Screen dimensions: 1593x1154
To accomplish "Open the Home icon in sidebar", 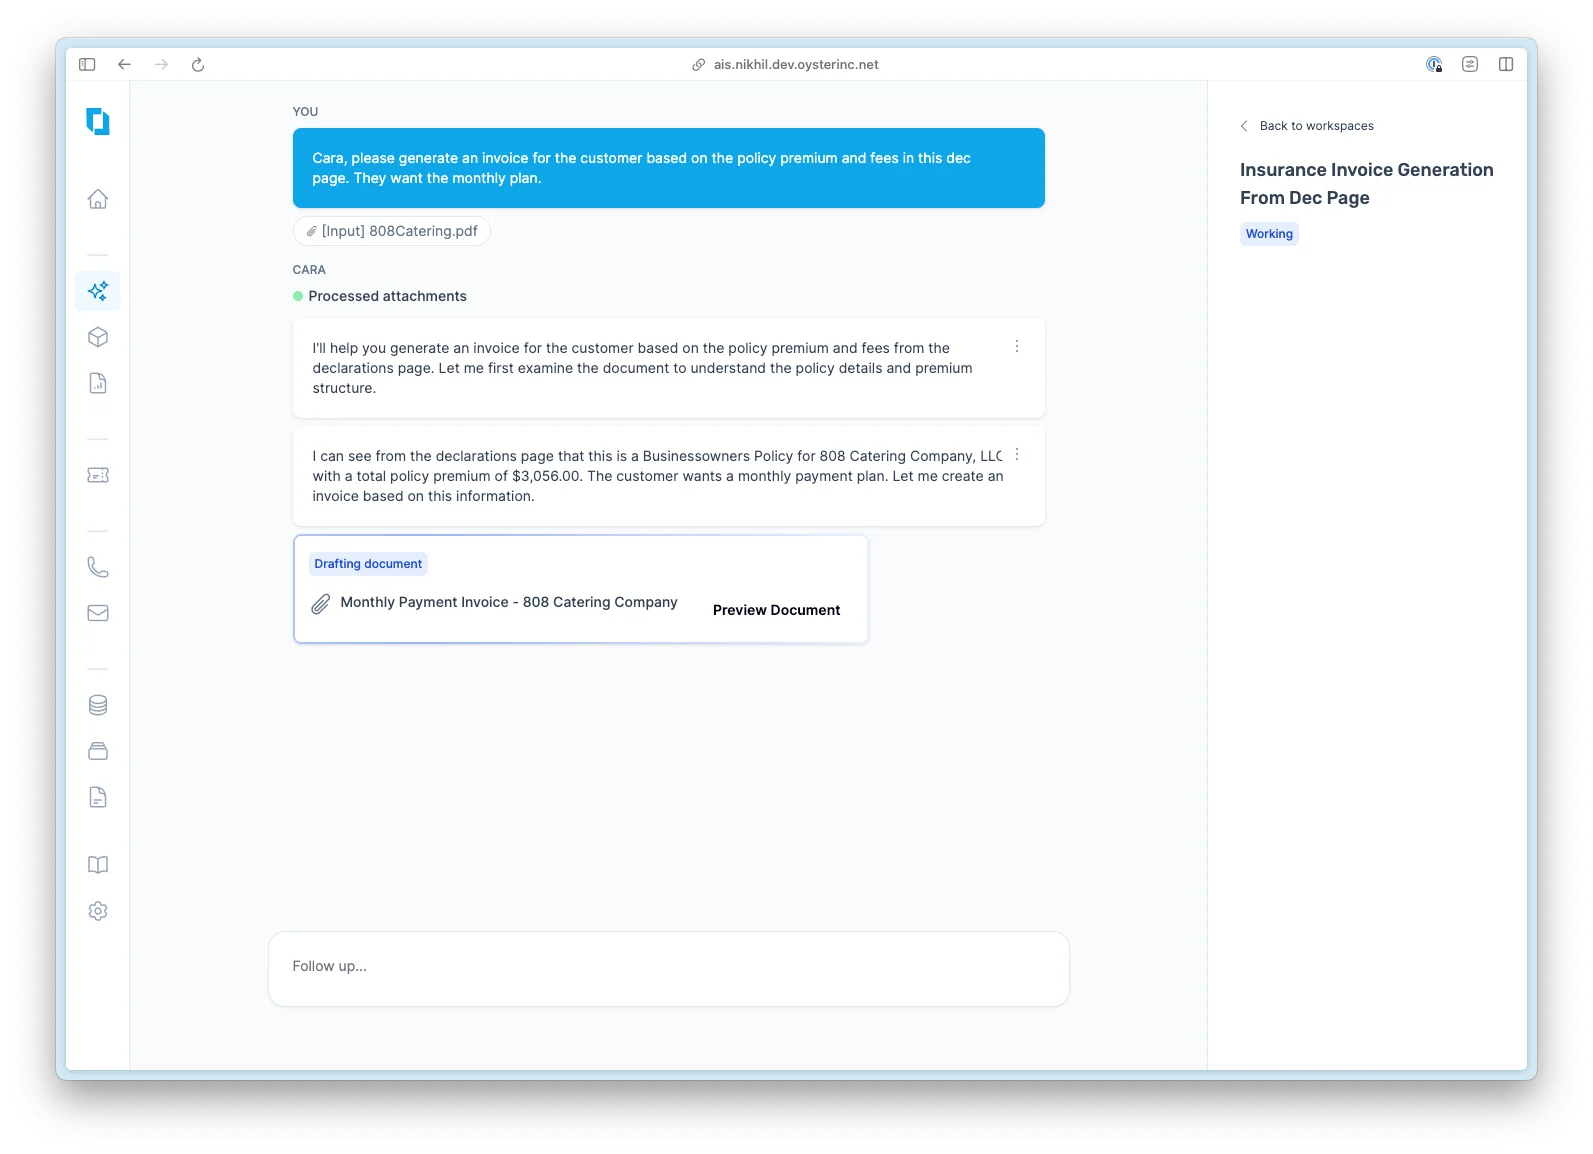I will tap(98, 199).
